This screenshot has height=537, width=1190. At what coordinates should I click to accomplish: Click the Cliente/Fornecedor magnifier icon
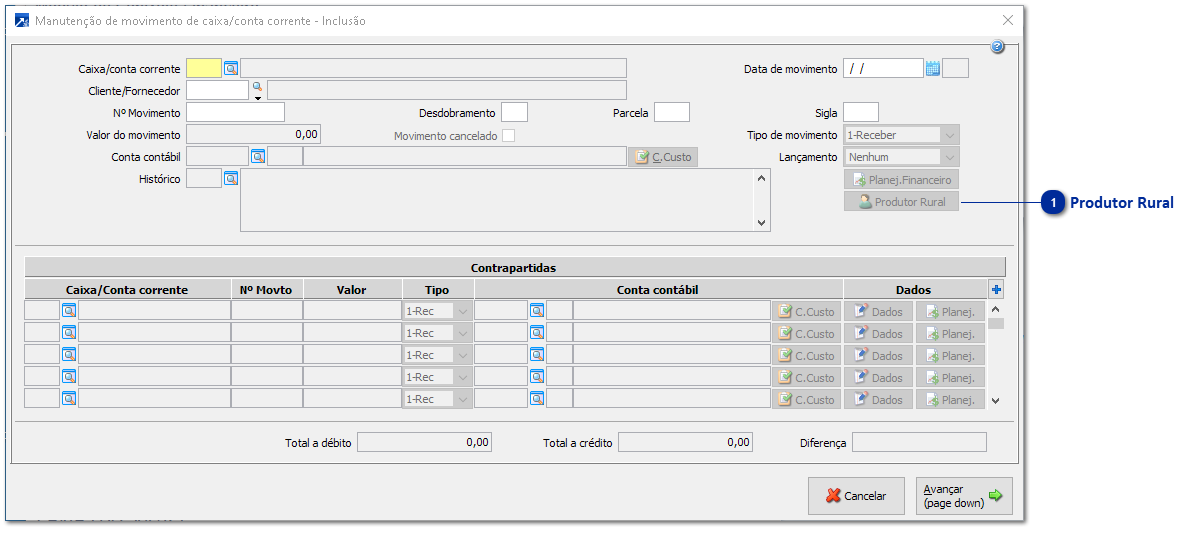point(257,88)
